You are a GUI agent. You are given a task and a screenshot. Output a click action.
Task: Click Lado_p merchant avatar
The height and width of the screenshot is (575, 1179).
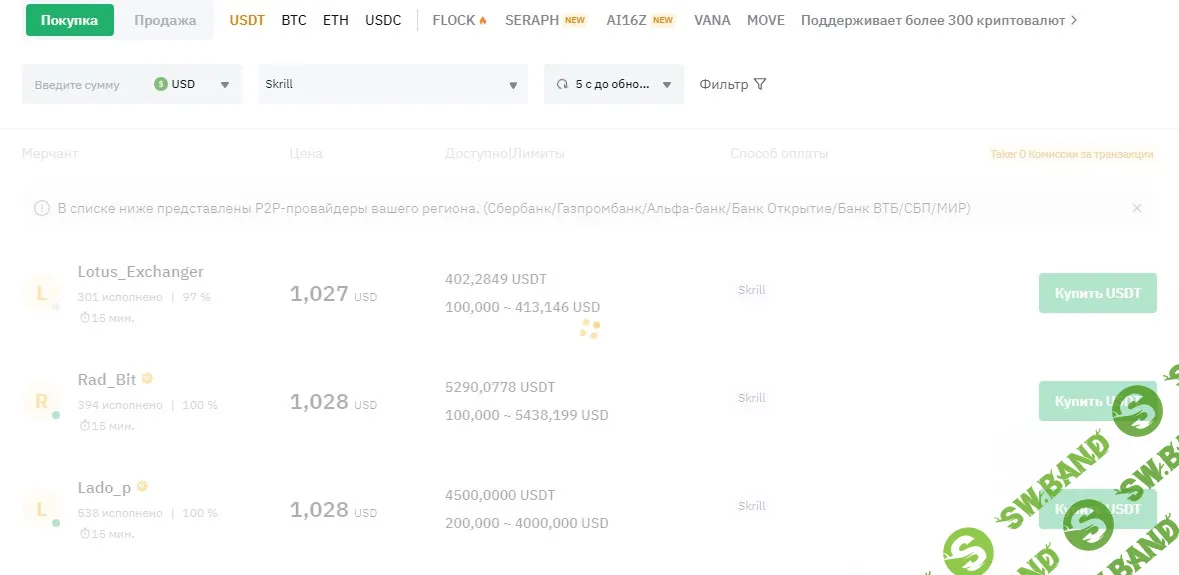[x=41, y=509]
